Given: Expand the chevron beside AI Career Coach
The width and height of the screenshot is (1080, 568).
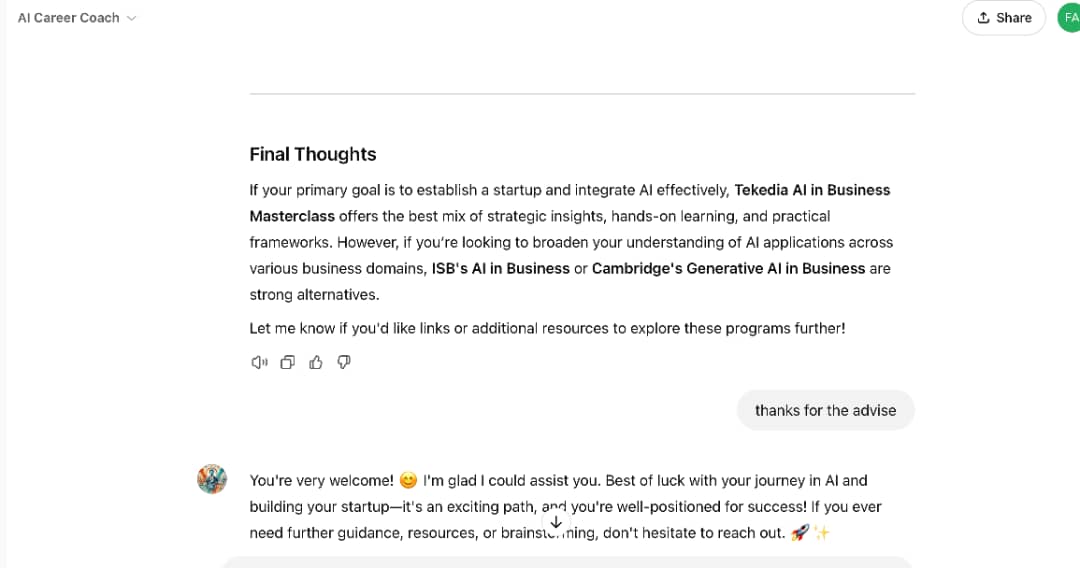Looking at the screenshot, I should [x=132, y=18].
